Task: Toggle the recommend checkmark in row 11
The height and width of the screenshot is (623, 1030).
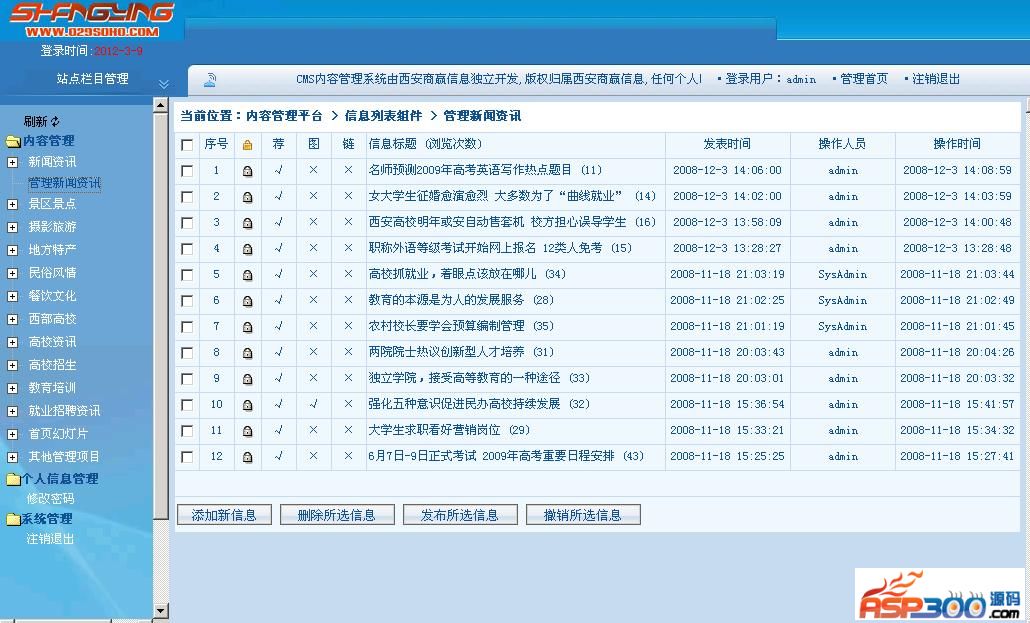Action: point(279,430)
